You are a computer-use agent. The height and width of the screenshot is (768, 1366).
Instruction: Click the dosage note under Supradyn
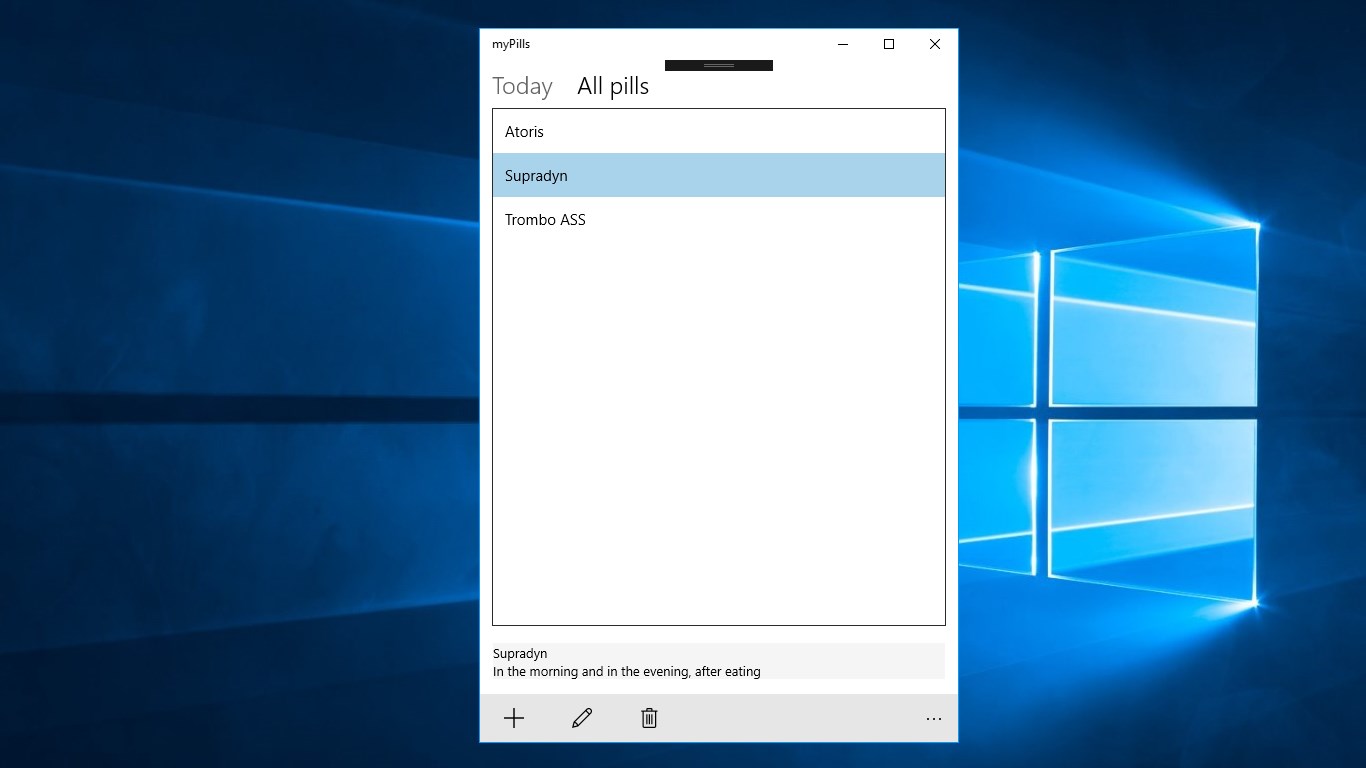point(626,671)
